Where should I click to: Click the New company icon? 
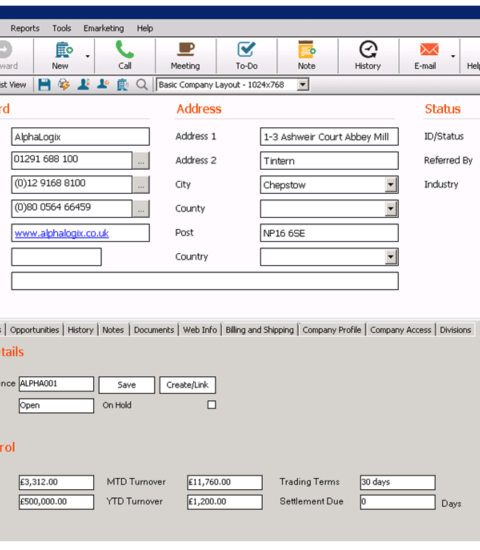64,50
